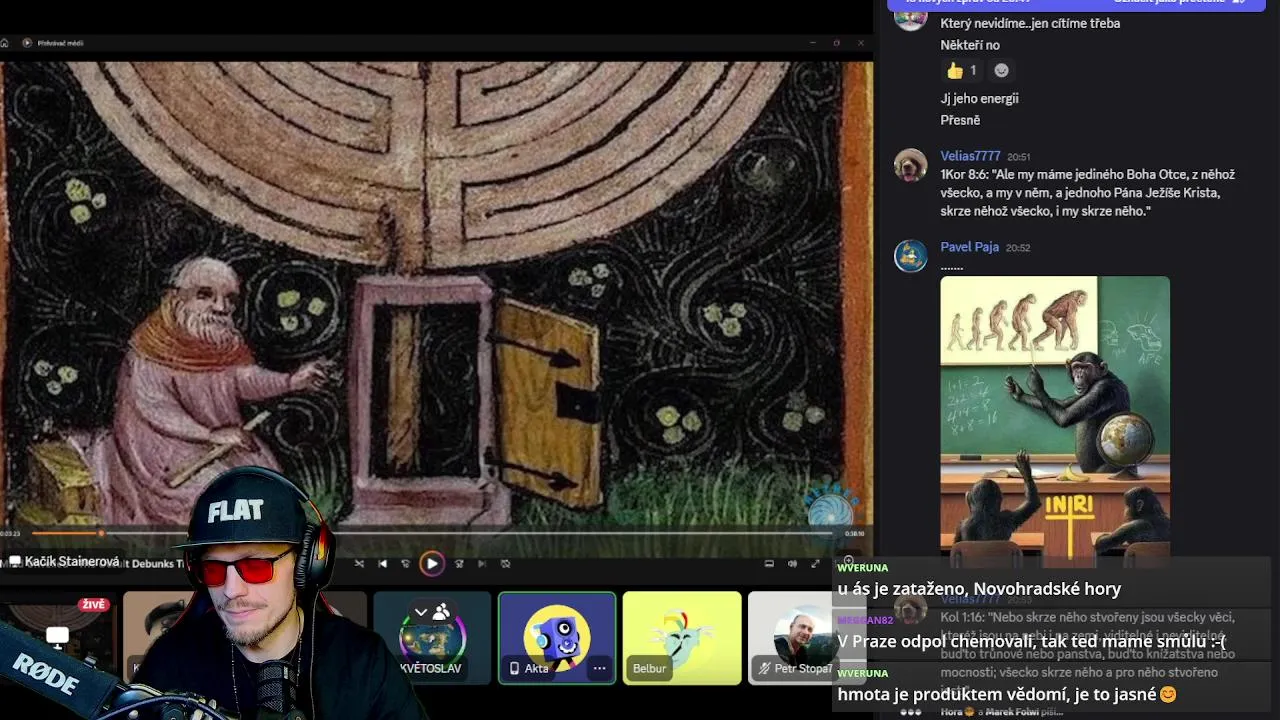Click Pavel Paja's avatar in chat
1280x720 pixels.
(910, 256)
